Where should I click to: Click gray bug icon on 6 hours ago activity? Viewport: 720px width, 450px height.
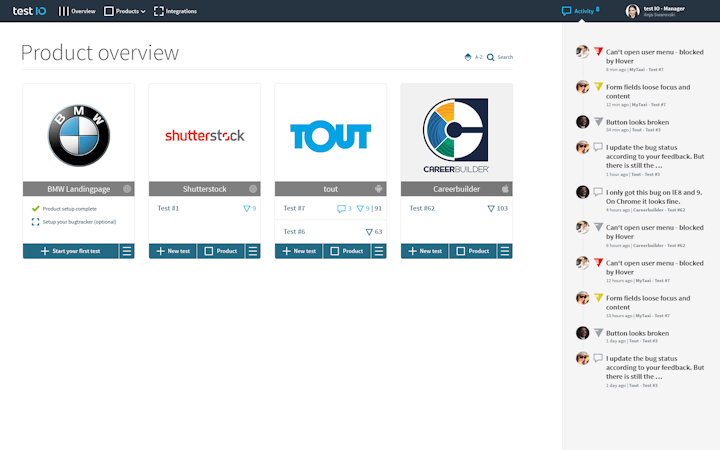pyautogui.click(x=598, y=227)
